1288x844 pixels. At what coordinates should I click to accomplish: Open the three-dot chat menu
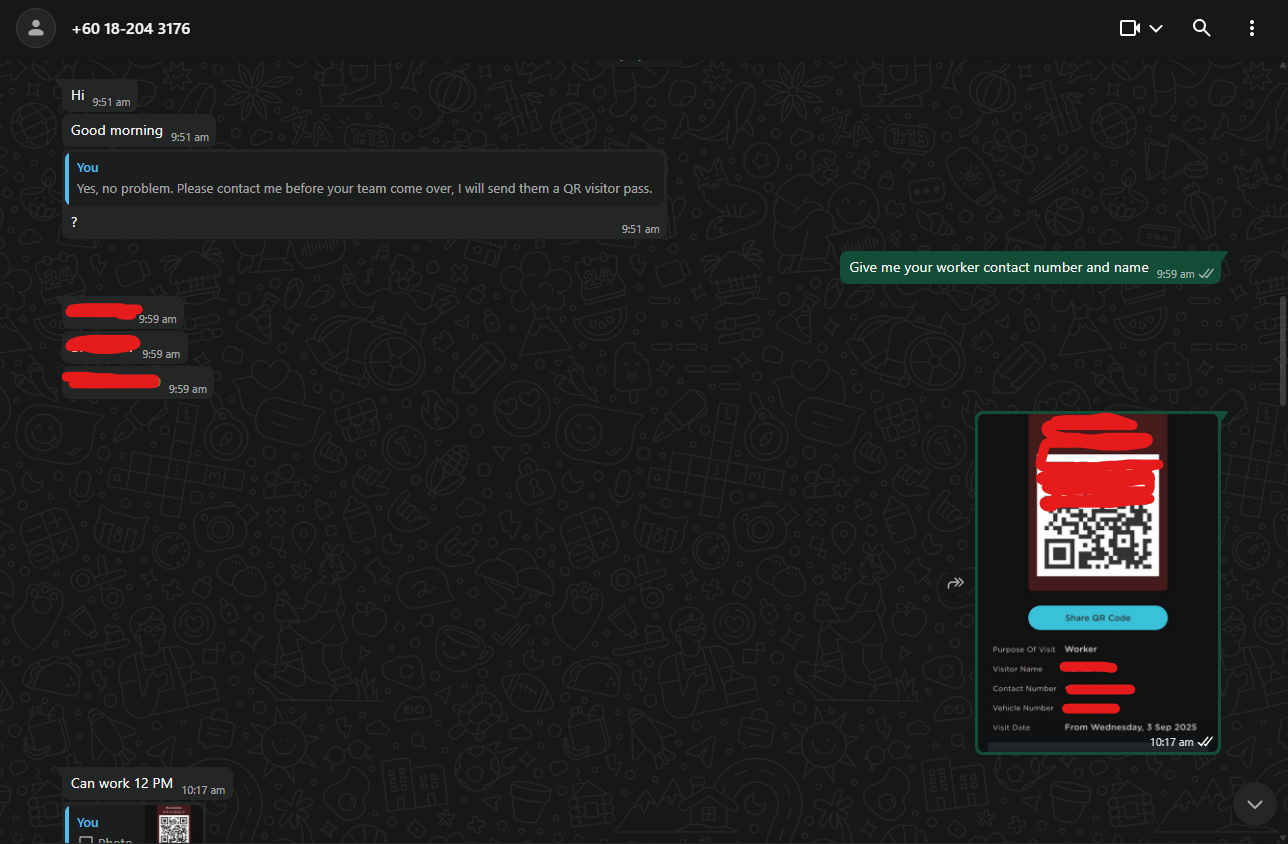[x=1252, y=28]
